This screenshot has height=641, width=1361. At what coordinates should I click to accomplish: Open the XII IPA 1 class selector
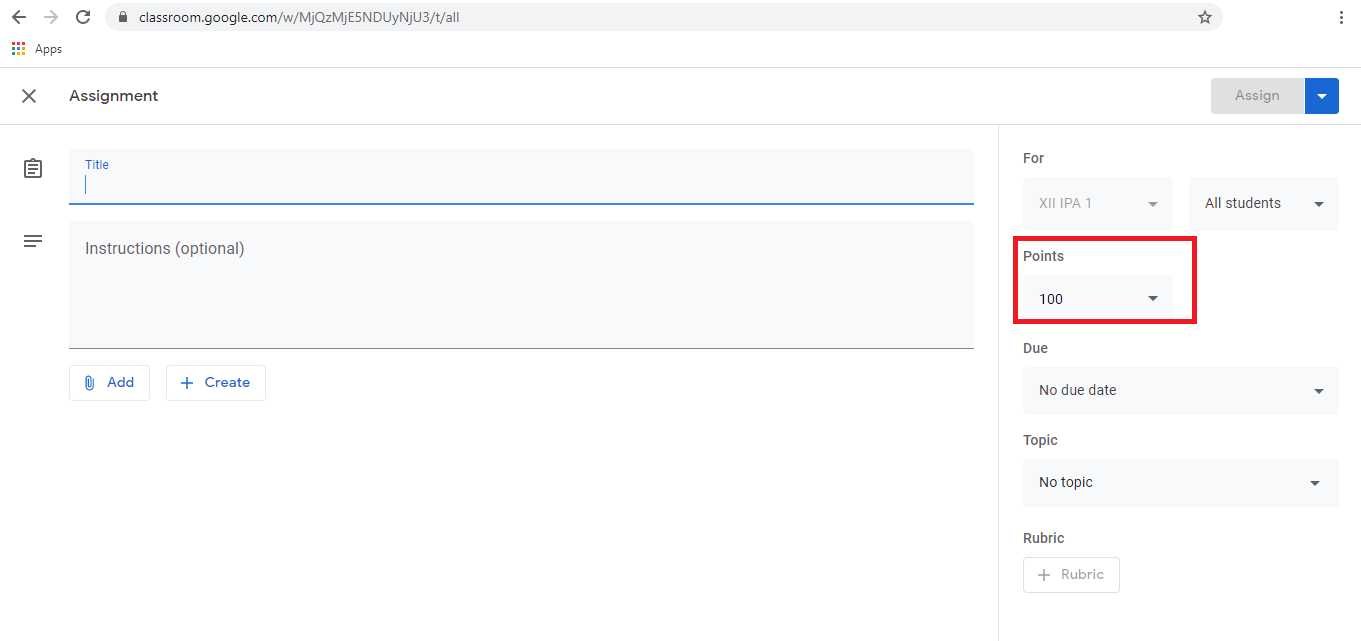(x=1097, y=203)
